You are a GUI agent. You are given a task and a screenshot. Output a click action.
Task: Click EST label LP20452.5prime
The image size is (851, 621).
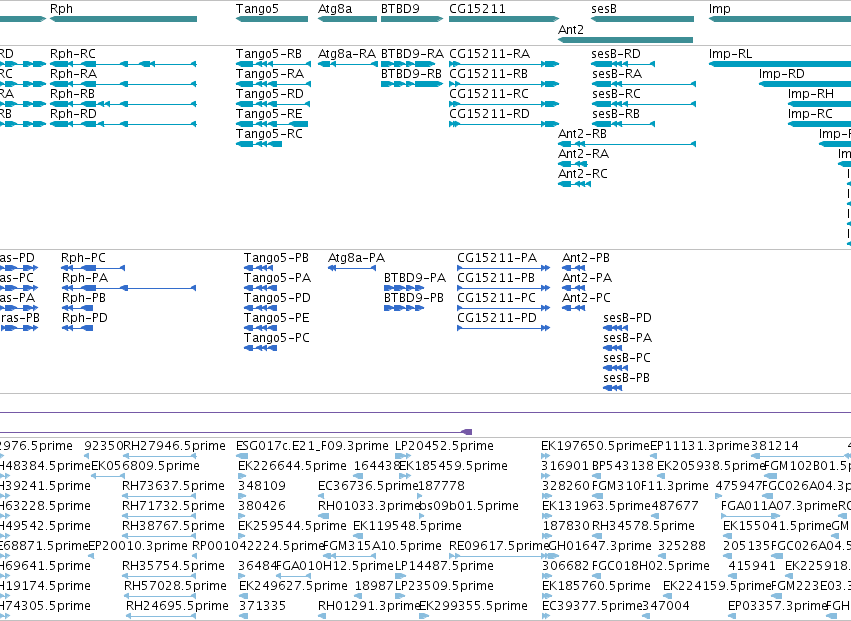click(x=444, y=446)
